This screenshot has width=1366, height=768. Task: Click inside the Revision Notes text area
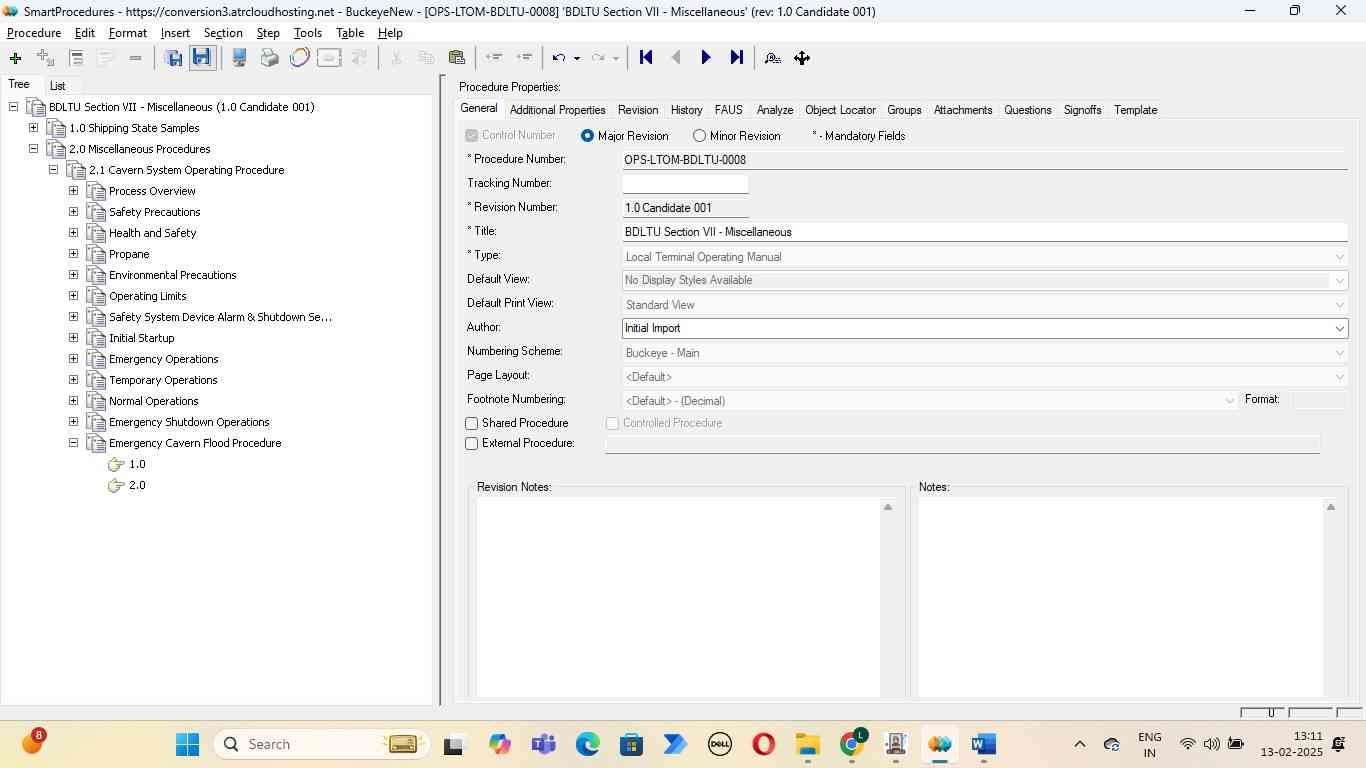(x=678, y=597)
